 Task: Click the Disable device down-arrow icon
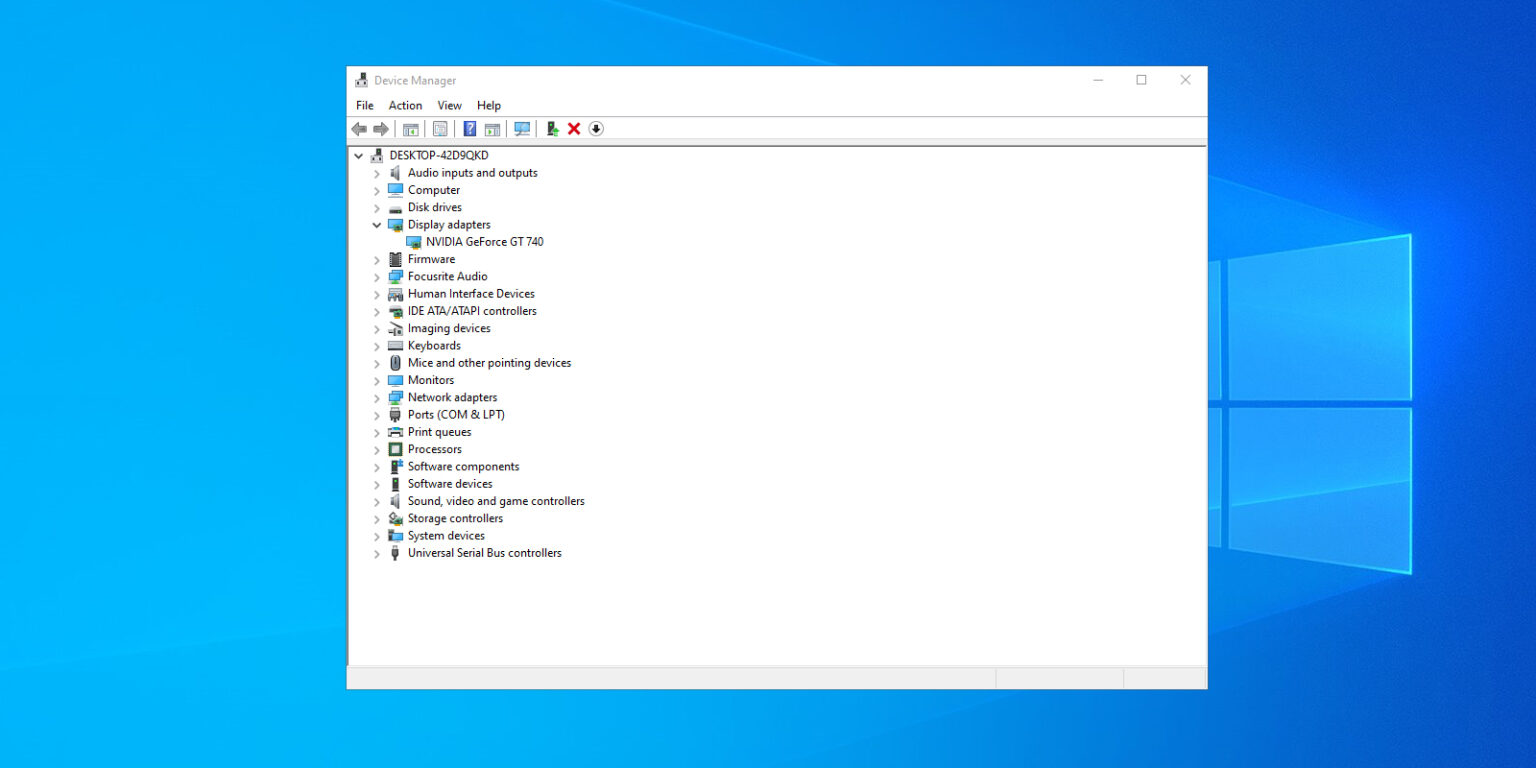pos(596,129)
